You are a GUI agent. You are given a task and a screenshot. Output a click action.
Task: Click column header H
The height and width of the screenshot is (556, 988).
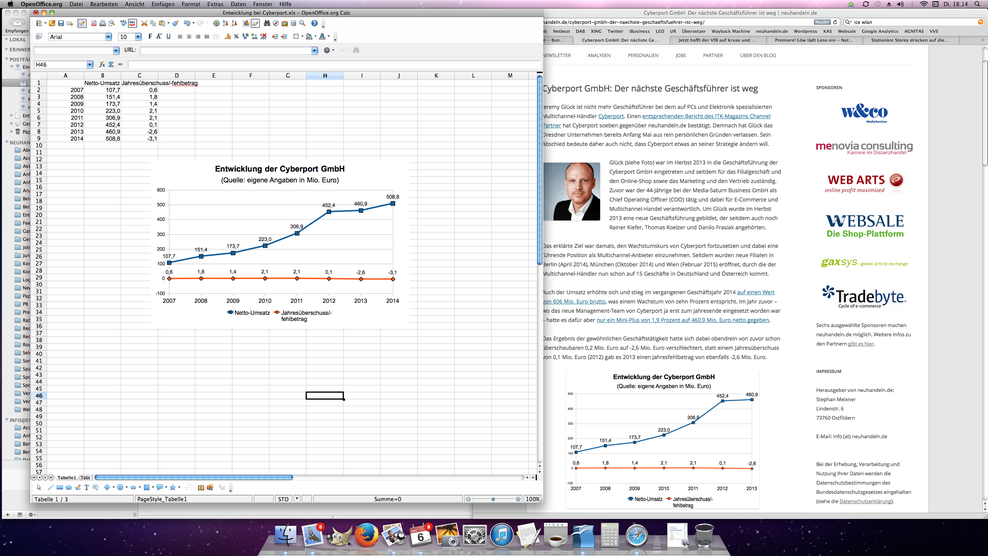pos(325,75)
